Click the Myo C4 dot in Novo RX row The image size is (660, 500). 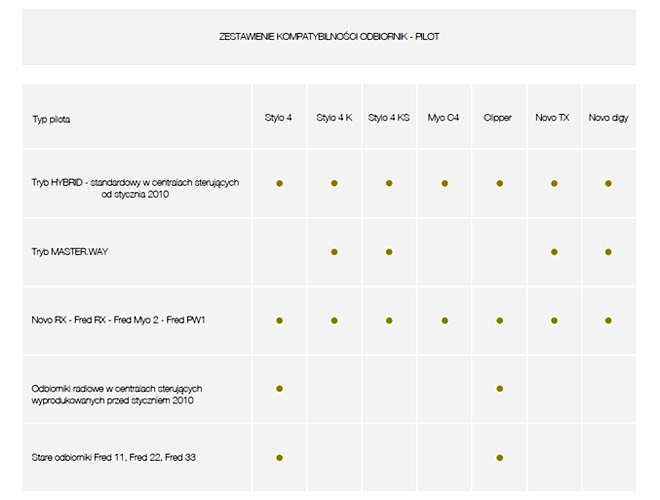click(x=444, y=321)
